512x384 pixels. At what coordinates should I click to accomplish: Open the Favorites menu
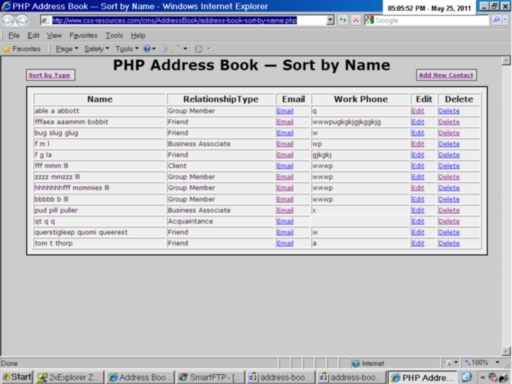tap(83, 35)
